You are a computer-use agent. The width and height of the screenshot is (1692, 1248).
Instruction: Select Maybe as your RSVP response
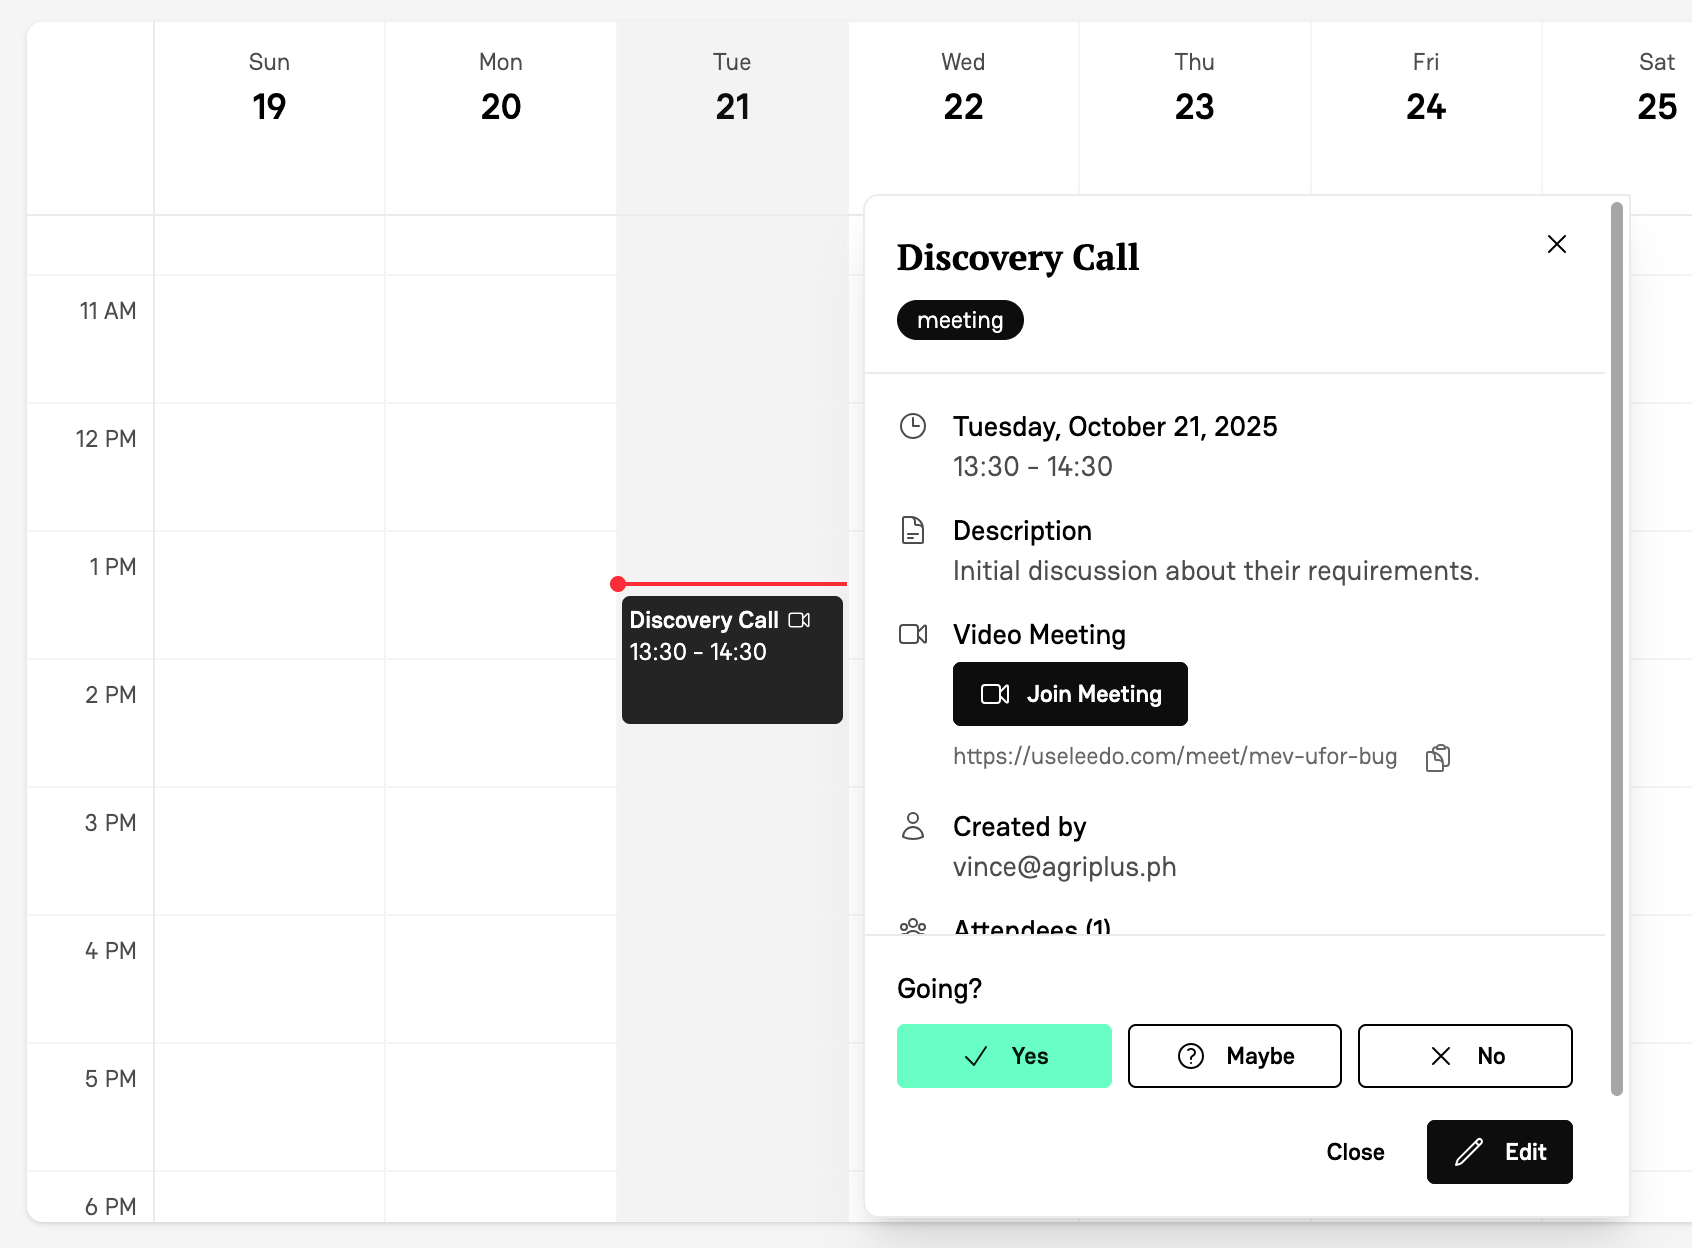[1234, 1056]
